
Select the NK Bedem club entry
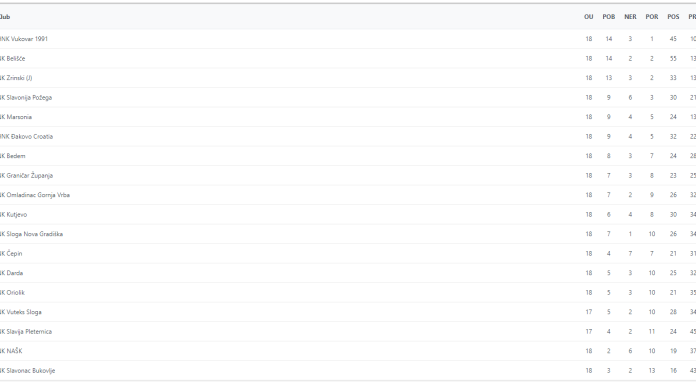pyautogui.click(x=12, y=156)
